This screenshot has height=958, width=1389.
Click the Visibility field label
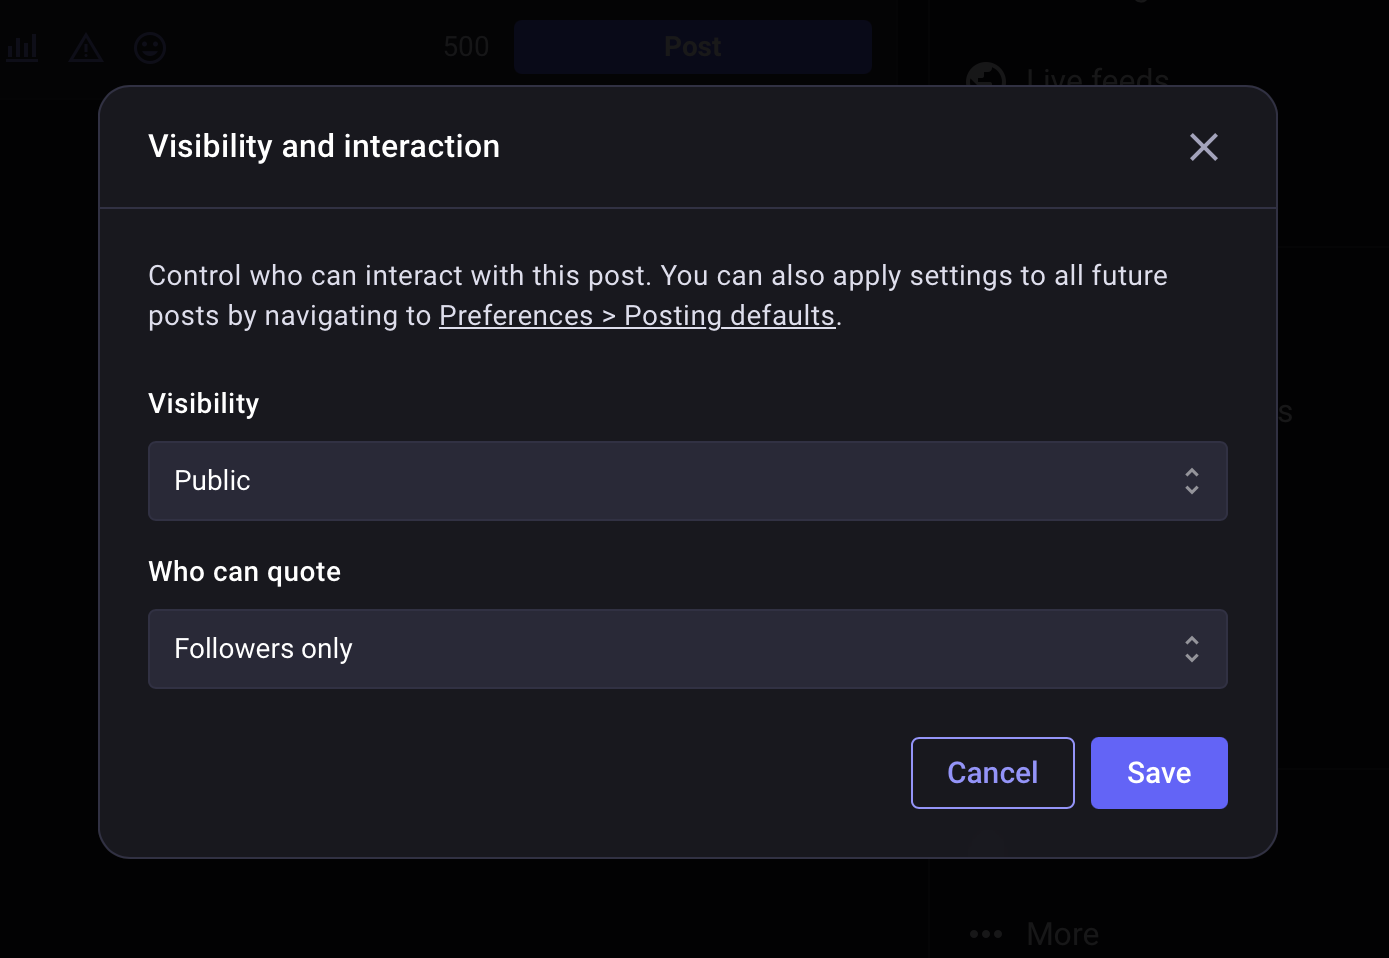click(x=204, y=404)
